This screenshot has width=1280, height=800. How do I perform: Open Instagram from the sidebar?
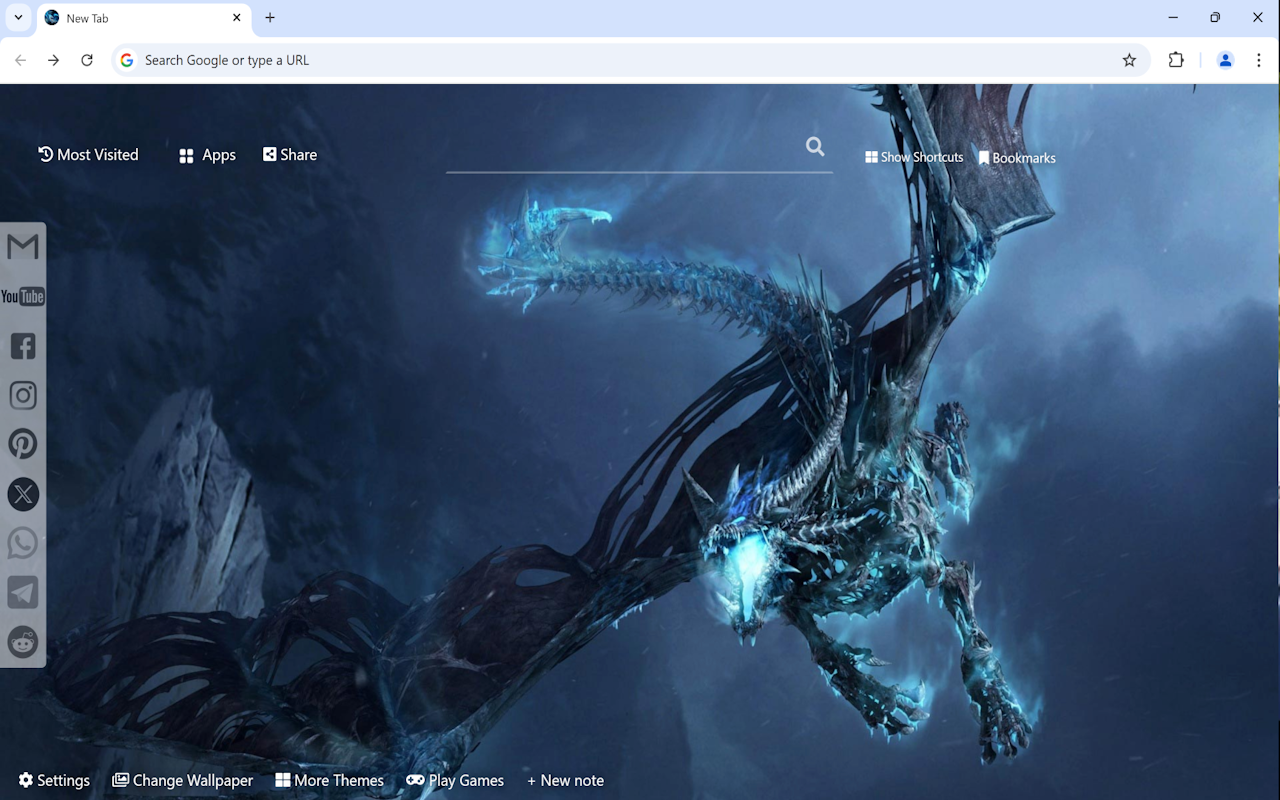[x=22, y=394]
